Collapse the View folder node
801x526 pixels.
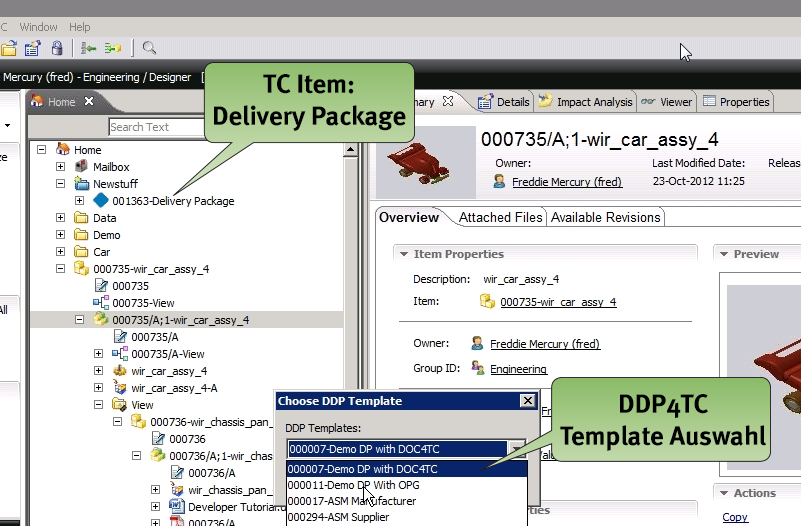tap(99, 405)
